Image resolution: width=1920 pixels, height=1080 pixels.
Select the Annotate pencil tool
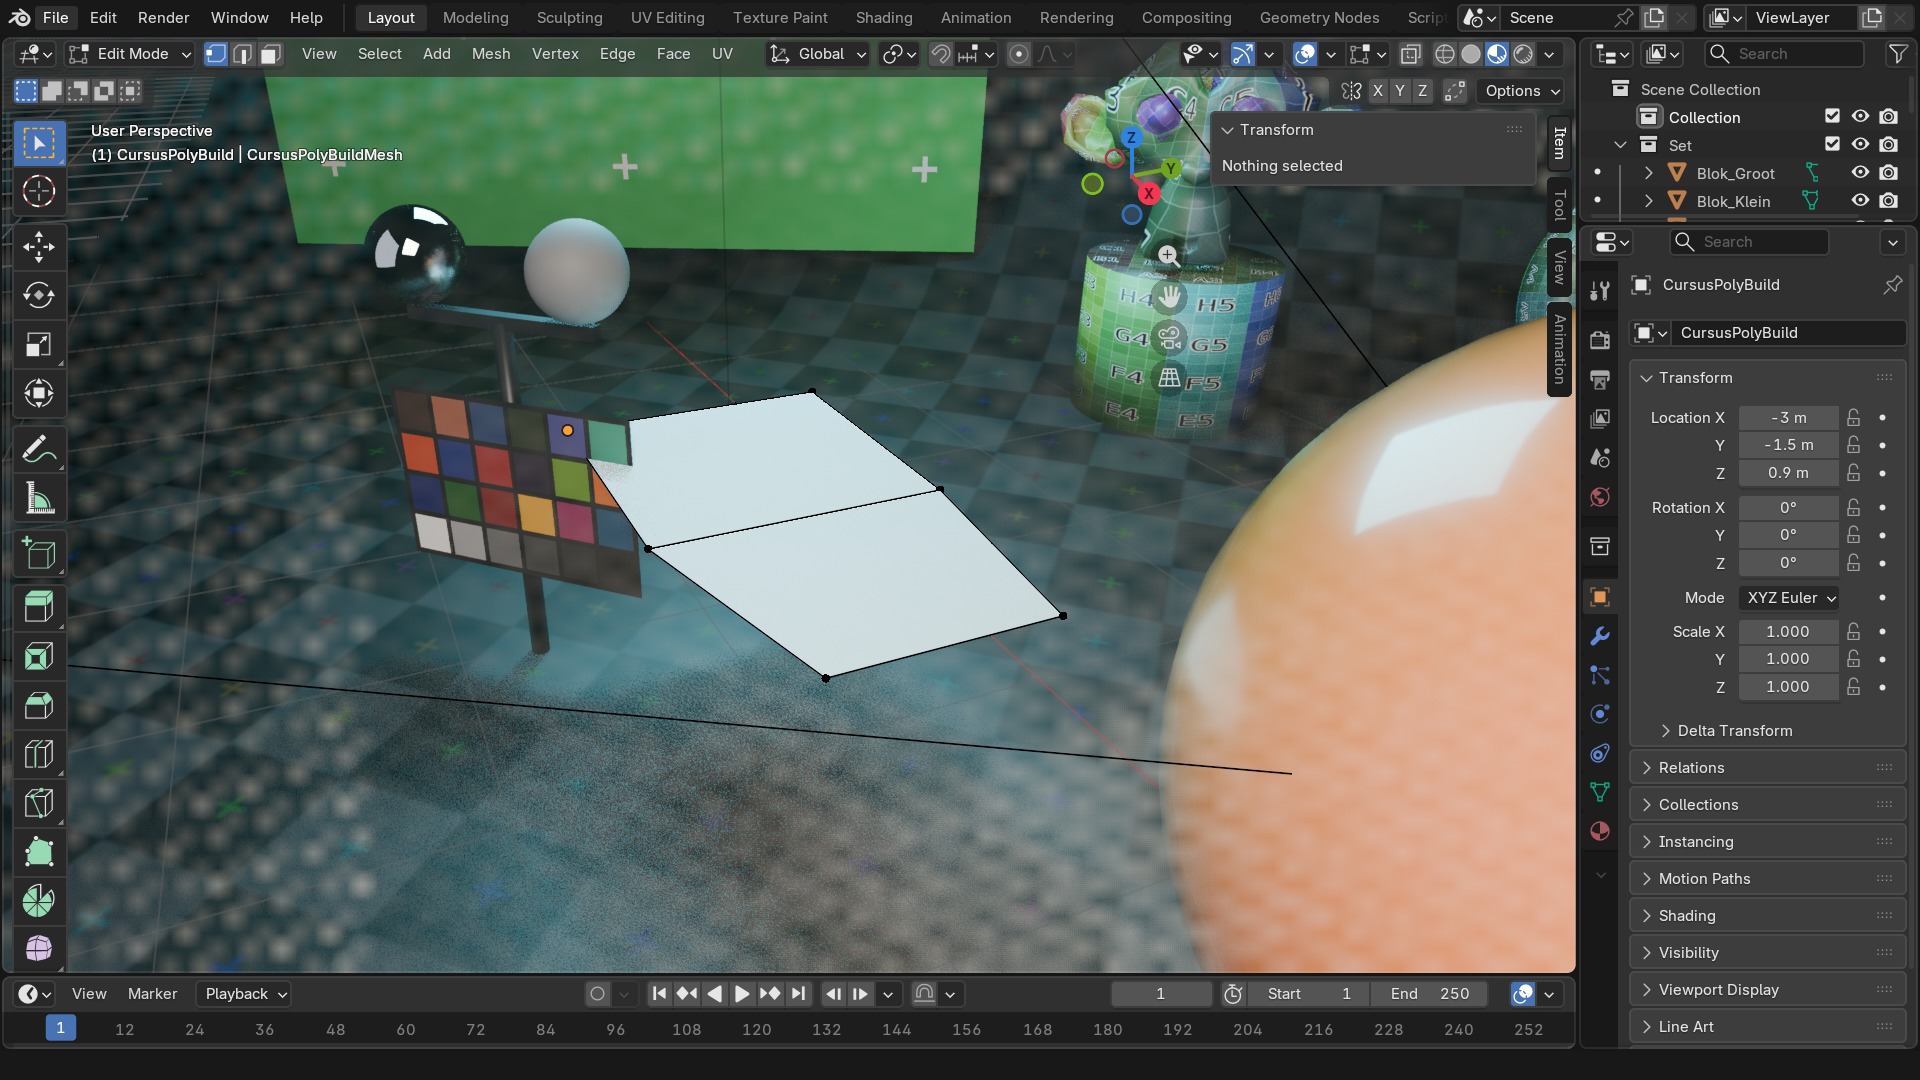(x=39, y=450)
